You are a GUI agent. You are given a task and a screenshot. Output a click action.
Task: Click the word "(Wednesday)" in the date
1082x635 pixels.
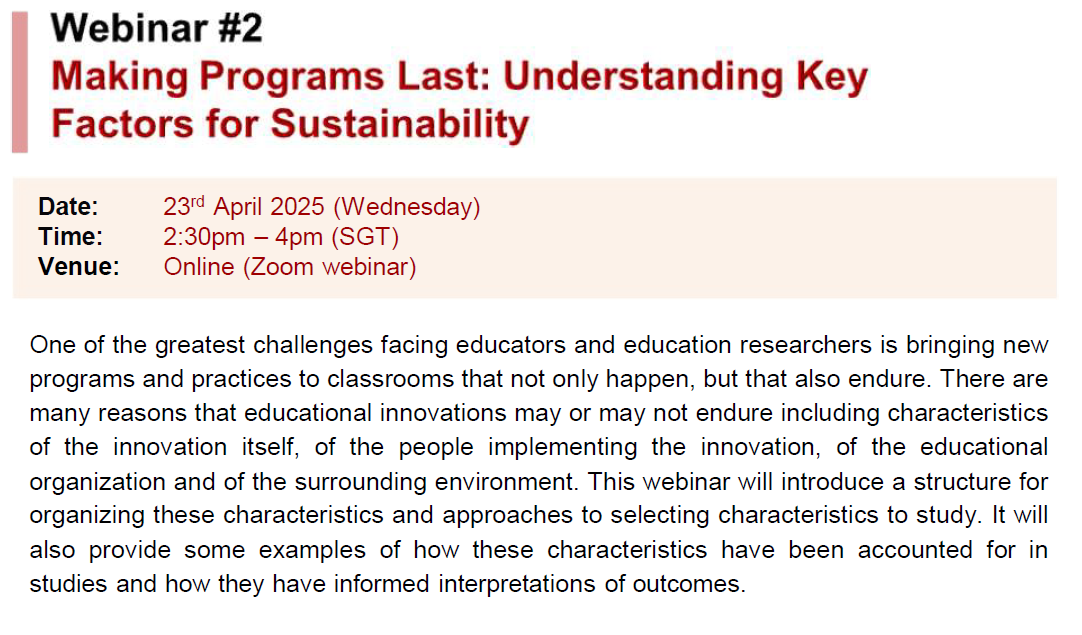[407, 207]
